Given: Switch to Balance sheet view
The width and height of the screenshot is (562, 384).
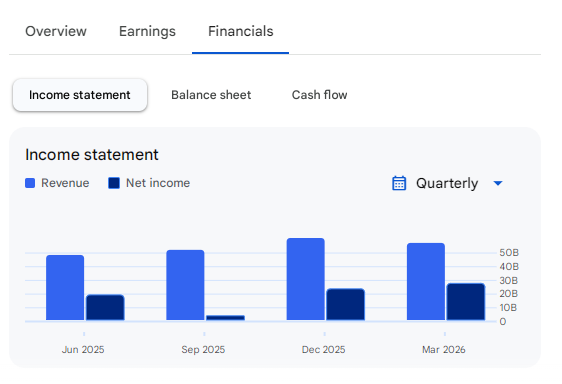Looking at the screenshot, I should pyautogui.click(x=211, y=95).
